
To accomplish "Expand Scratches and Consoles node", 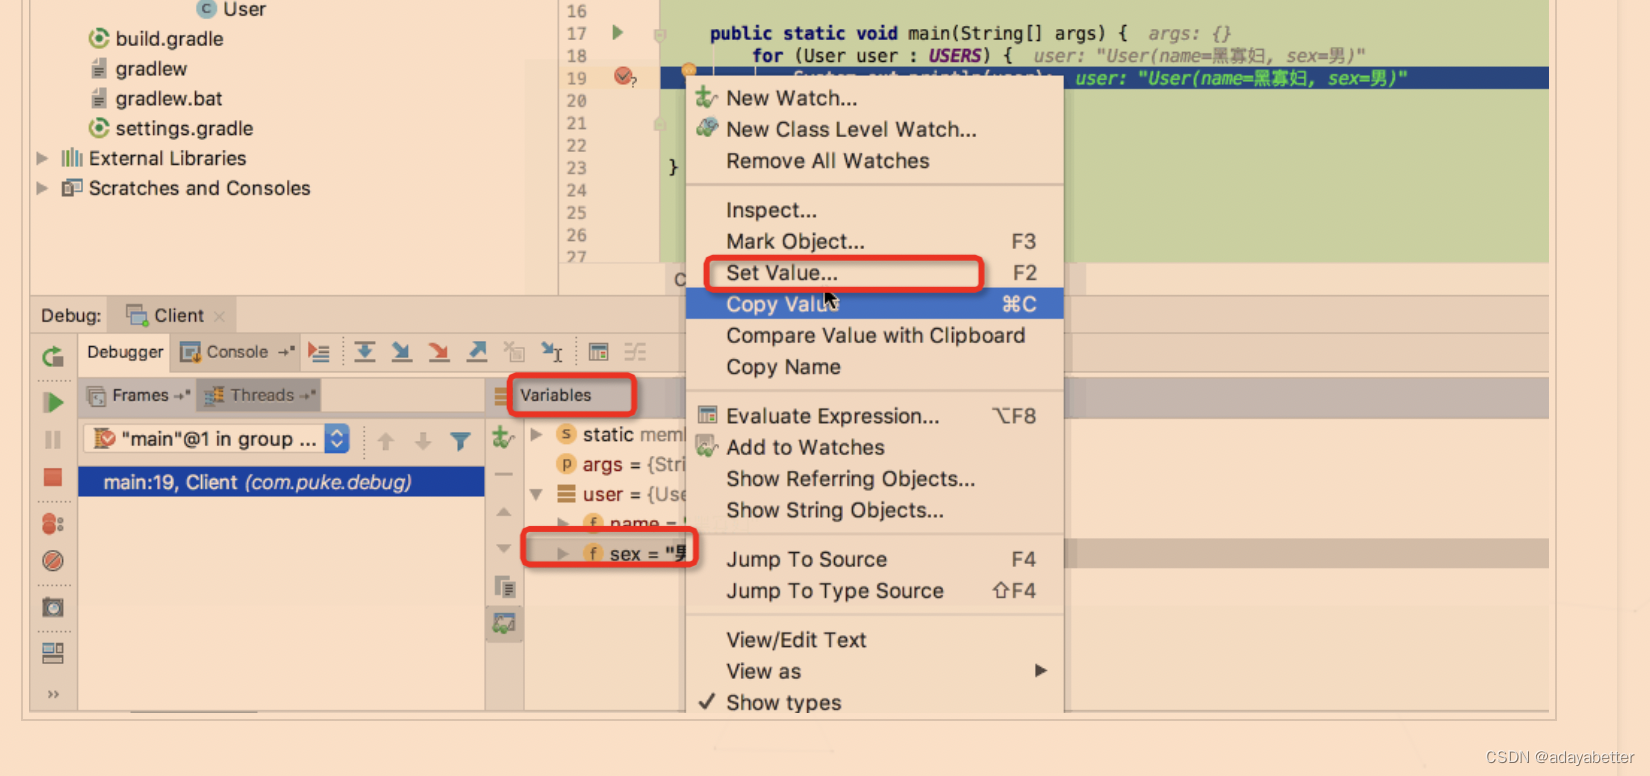I will 42,188.
